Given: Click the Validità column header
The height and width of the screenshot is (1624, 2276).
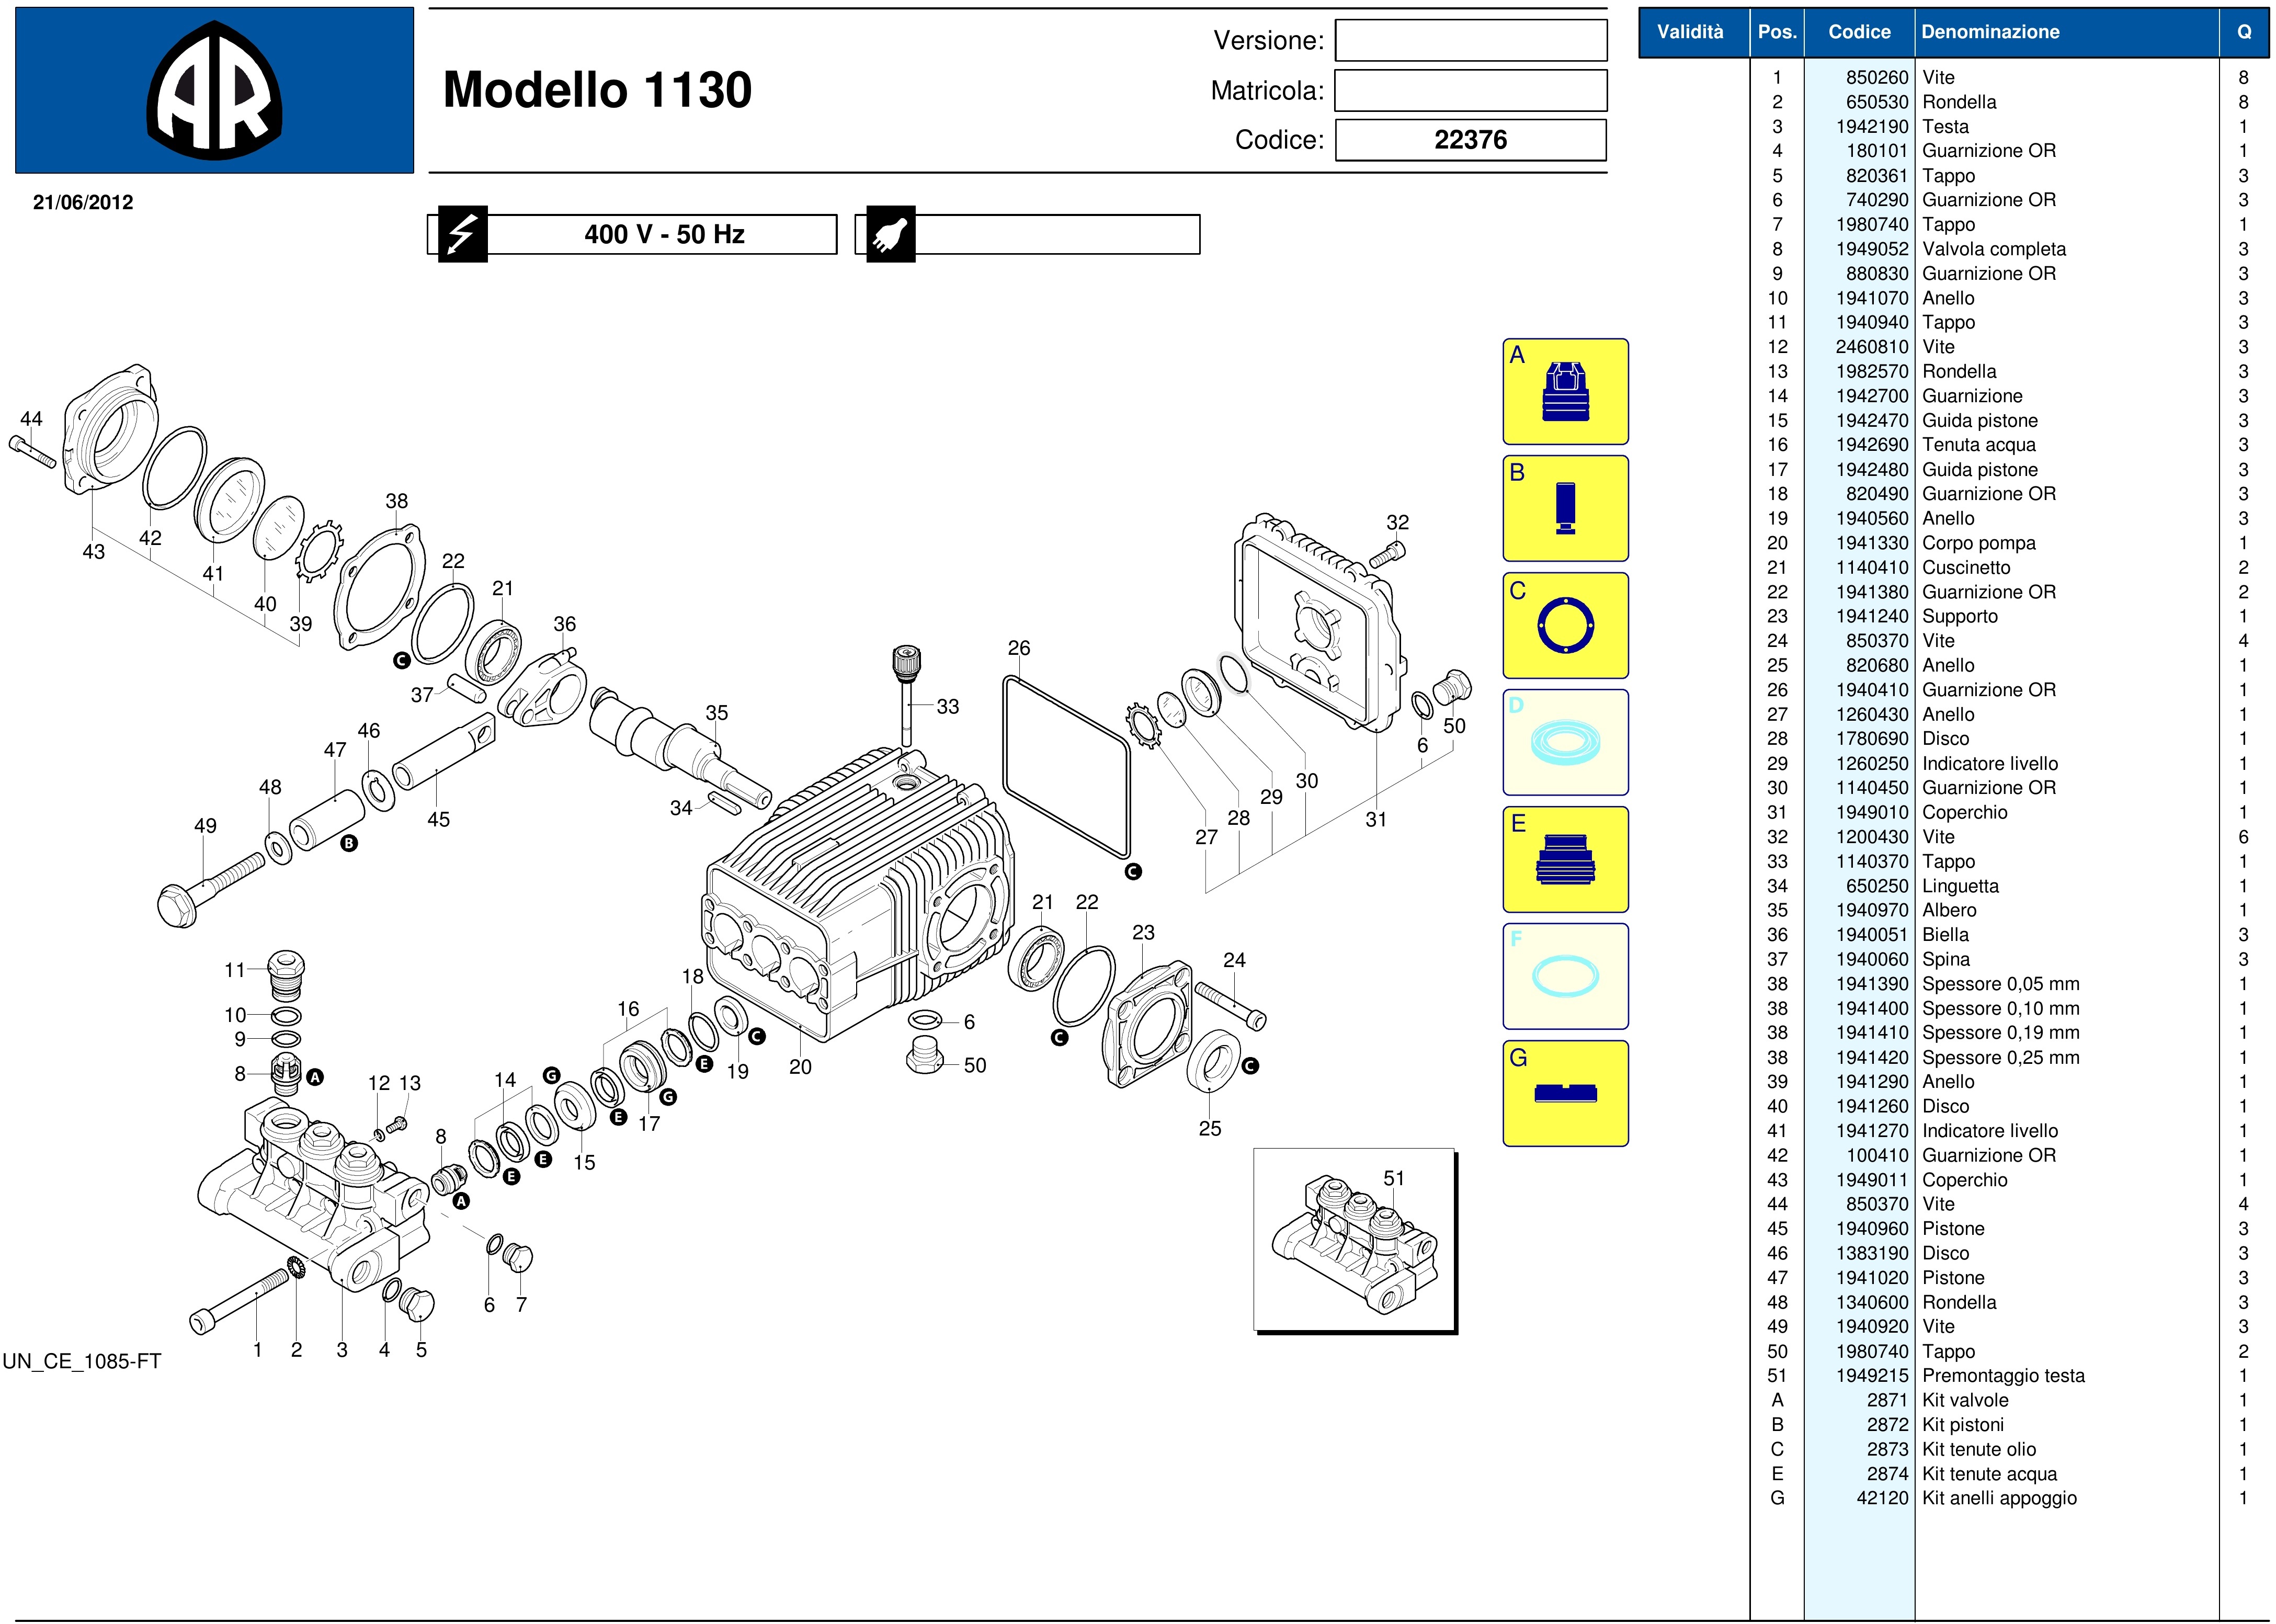Looking at the screenshot, I should coord(1690,32).
